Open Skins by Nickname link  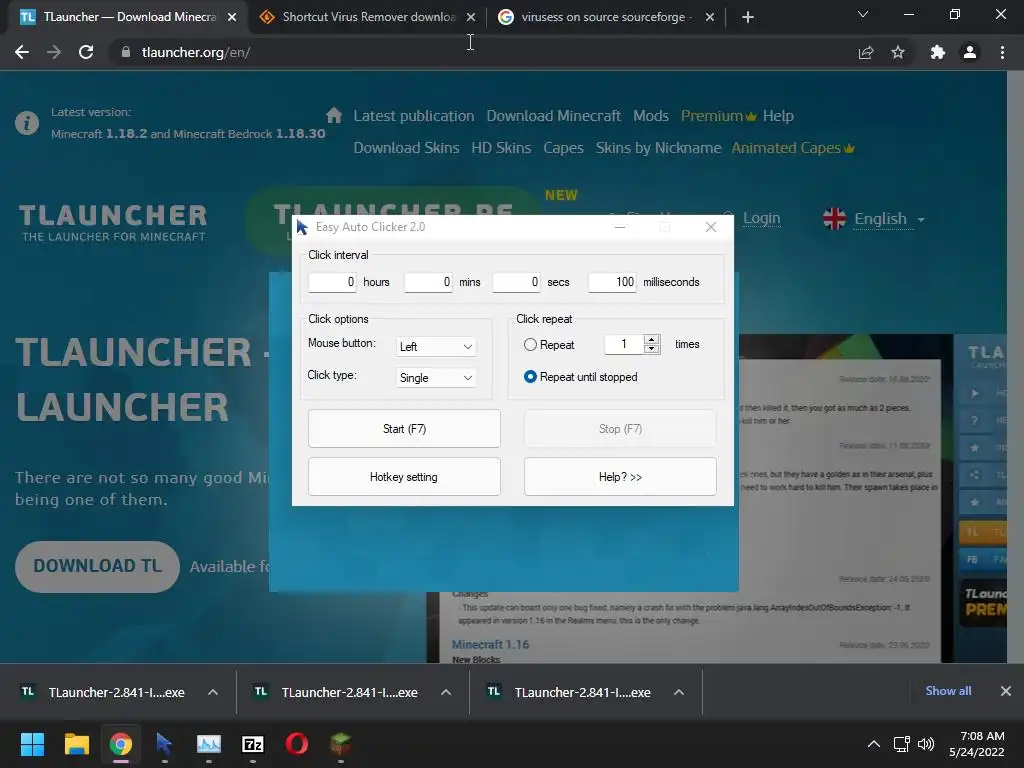658,148
